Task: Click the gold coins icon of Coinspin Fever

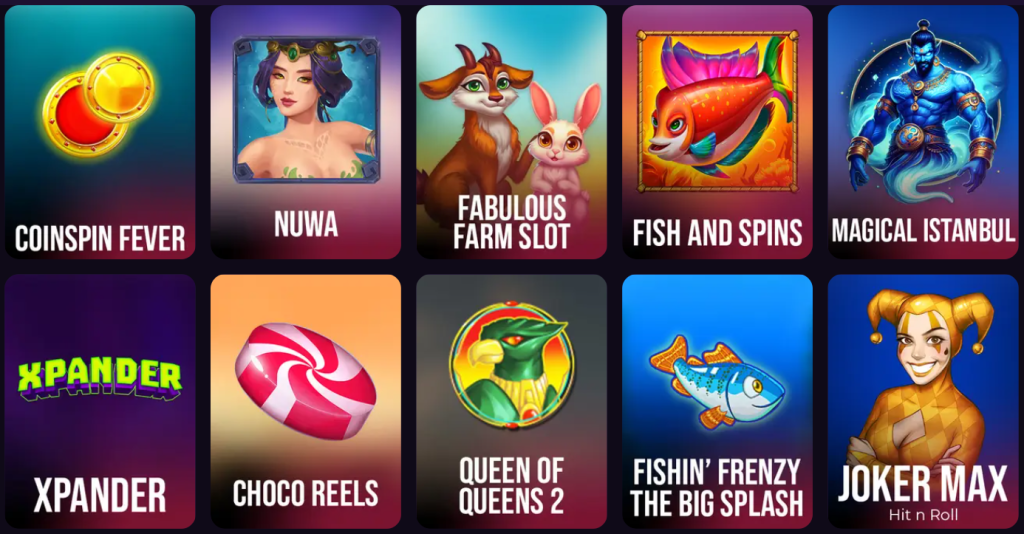Action: point(99,106)
